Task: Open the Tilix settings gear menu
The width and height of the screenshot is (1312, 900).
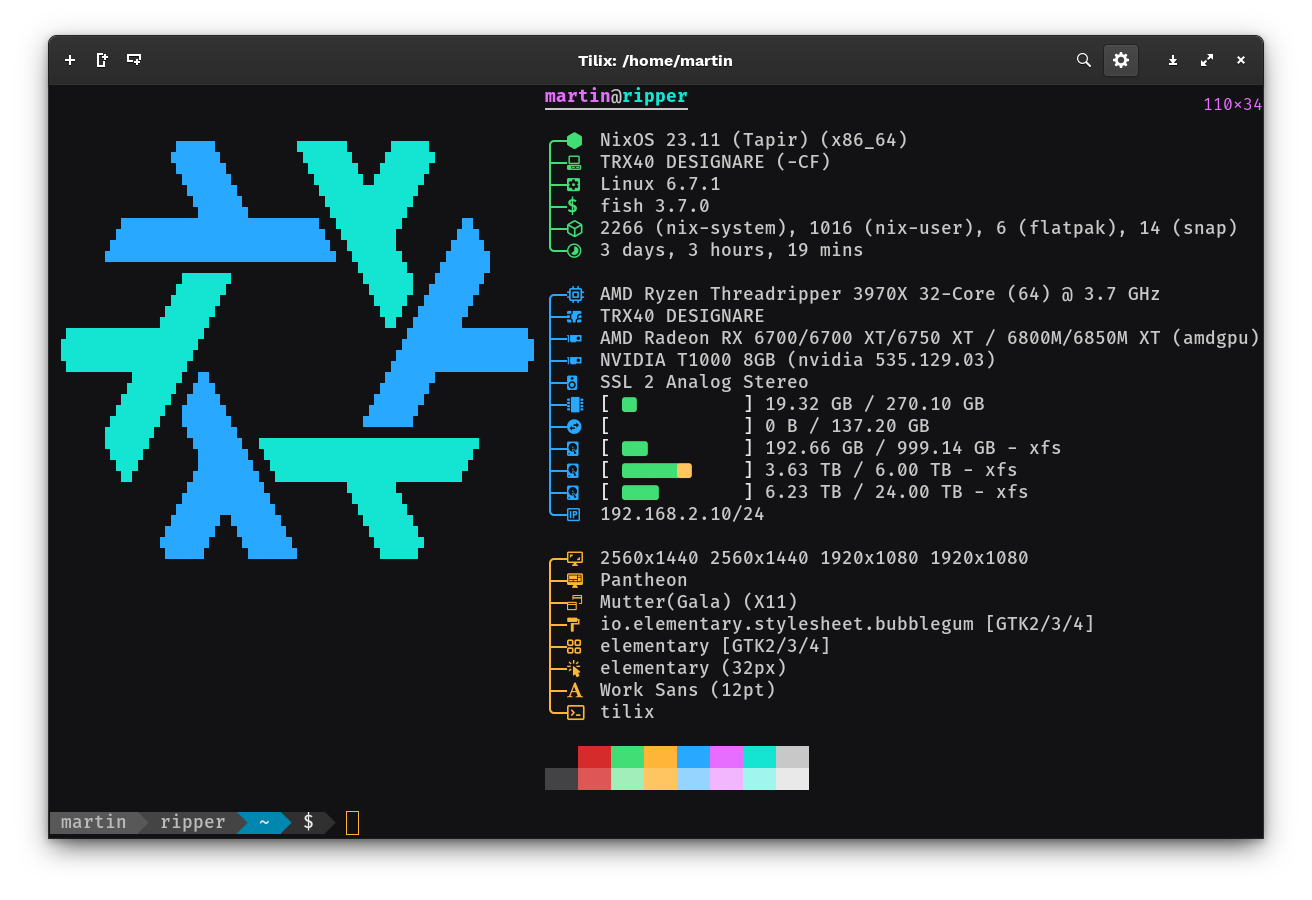Action: click(x=1121, y=60)
